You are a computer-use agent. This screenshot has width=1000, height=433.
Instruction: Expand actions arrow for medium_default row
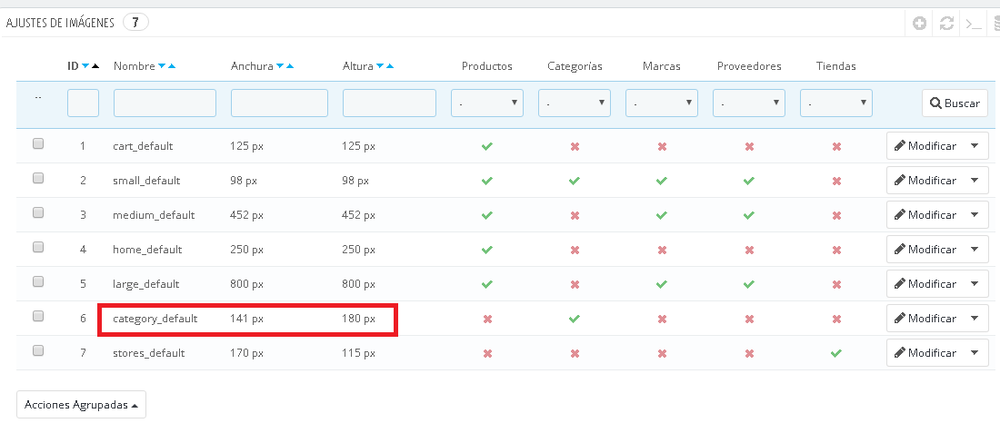coord(974,215)
